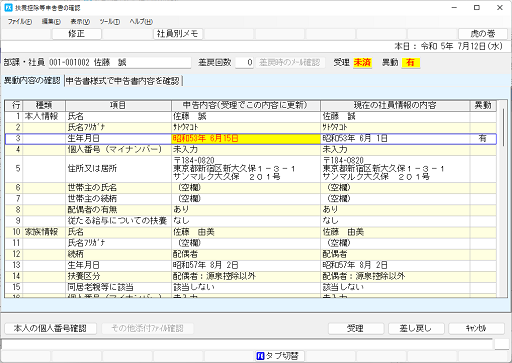The height and width of the screenshot is (363, 512).
Task: Click the キャンセル button
Action: pos(476,328)
